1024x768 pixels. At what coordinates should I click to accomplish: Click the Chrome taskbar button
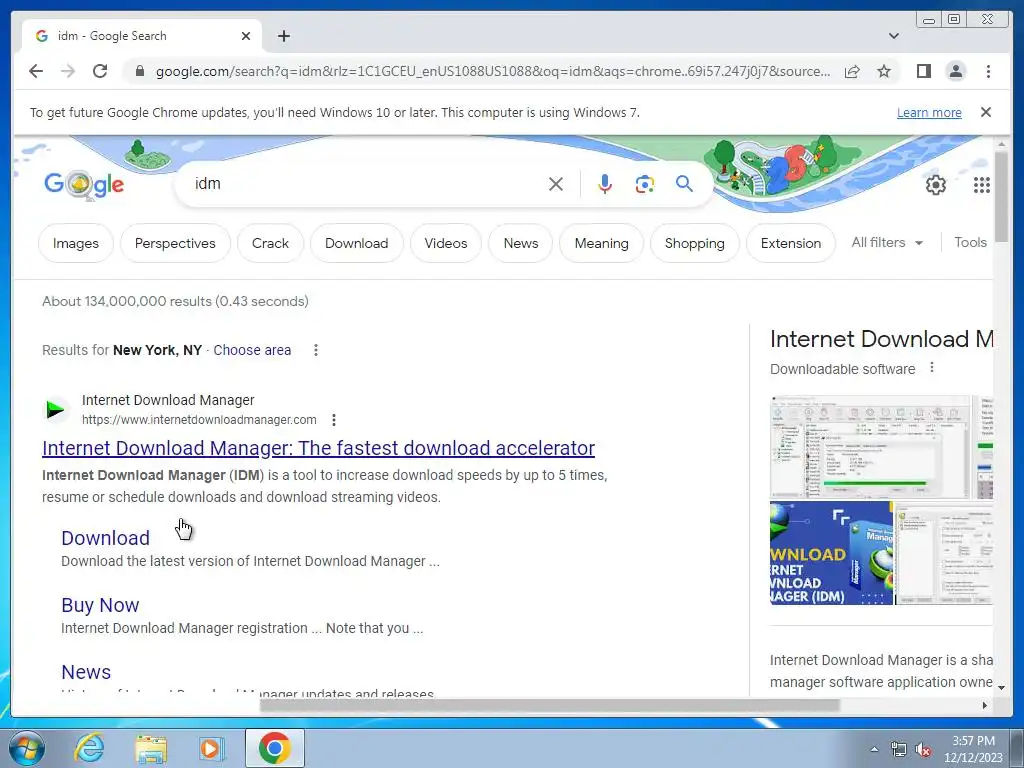[275, 748]
